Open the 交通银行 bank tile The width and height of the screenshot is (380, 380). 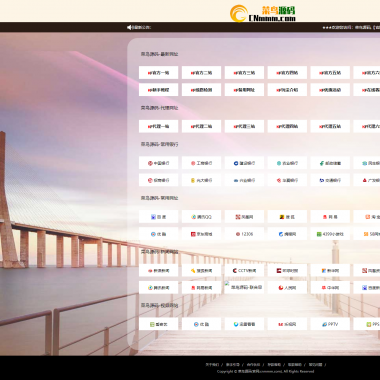tap(330, 180)
